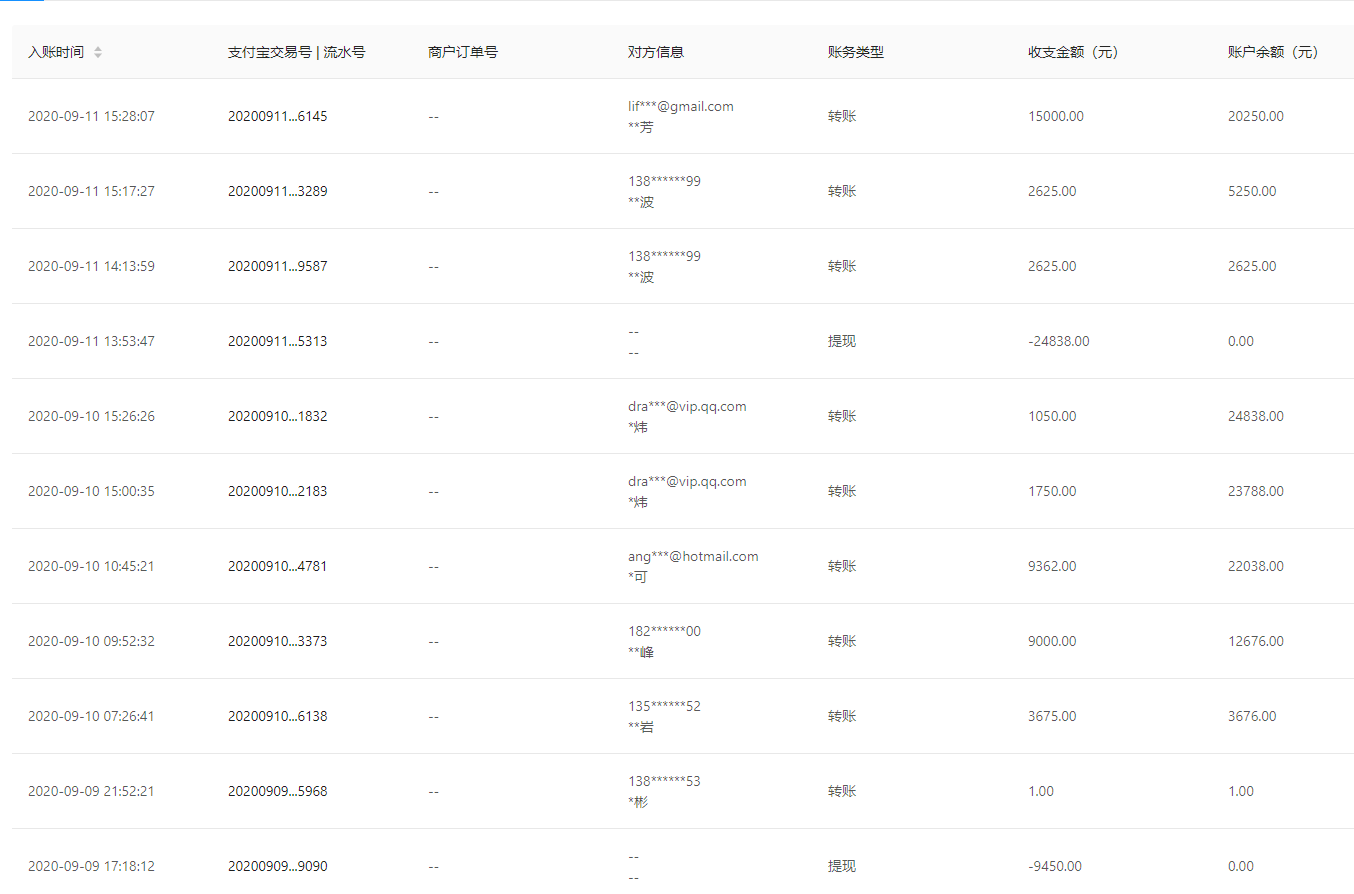Click transaction number 20200909...5968
This screenshot has width=1354, height=894.
pyautogui.click(x=277, y=791)
